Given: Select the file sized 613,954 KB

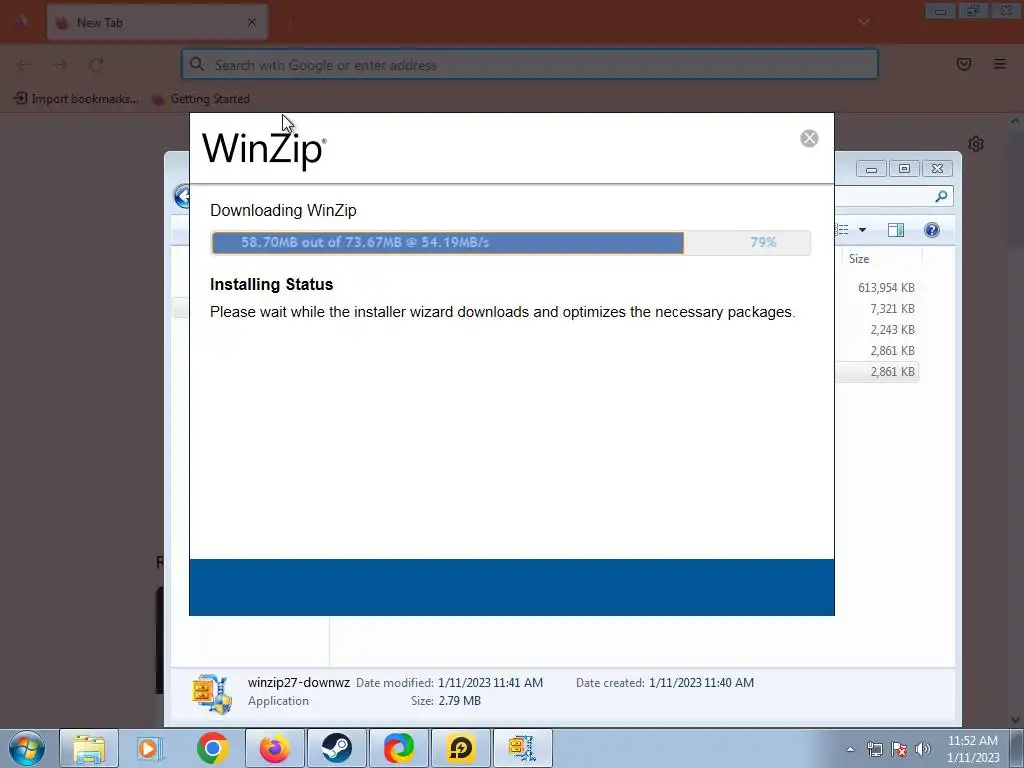Looking at the screenshot, I should [x=886, y=287].
